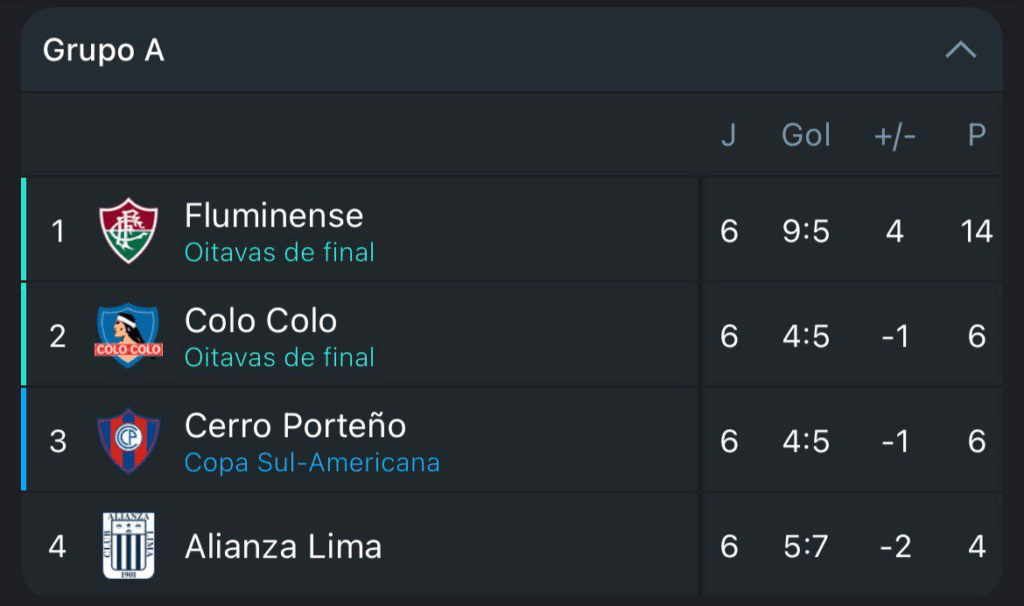Image resolution: width=1024 pixels, height=606 pixels.
Task: Click the Alianza Lima club badge
Action: click(x=129, y=546)
